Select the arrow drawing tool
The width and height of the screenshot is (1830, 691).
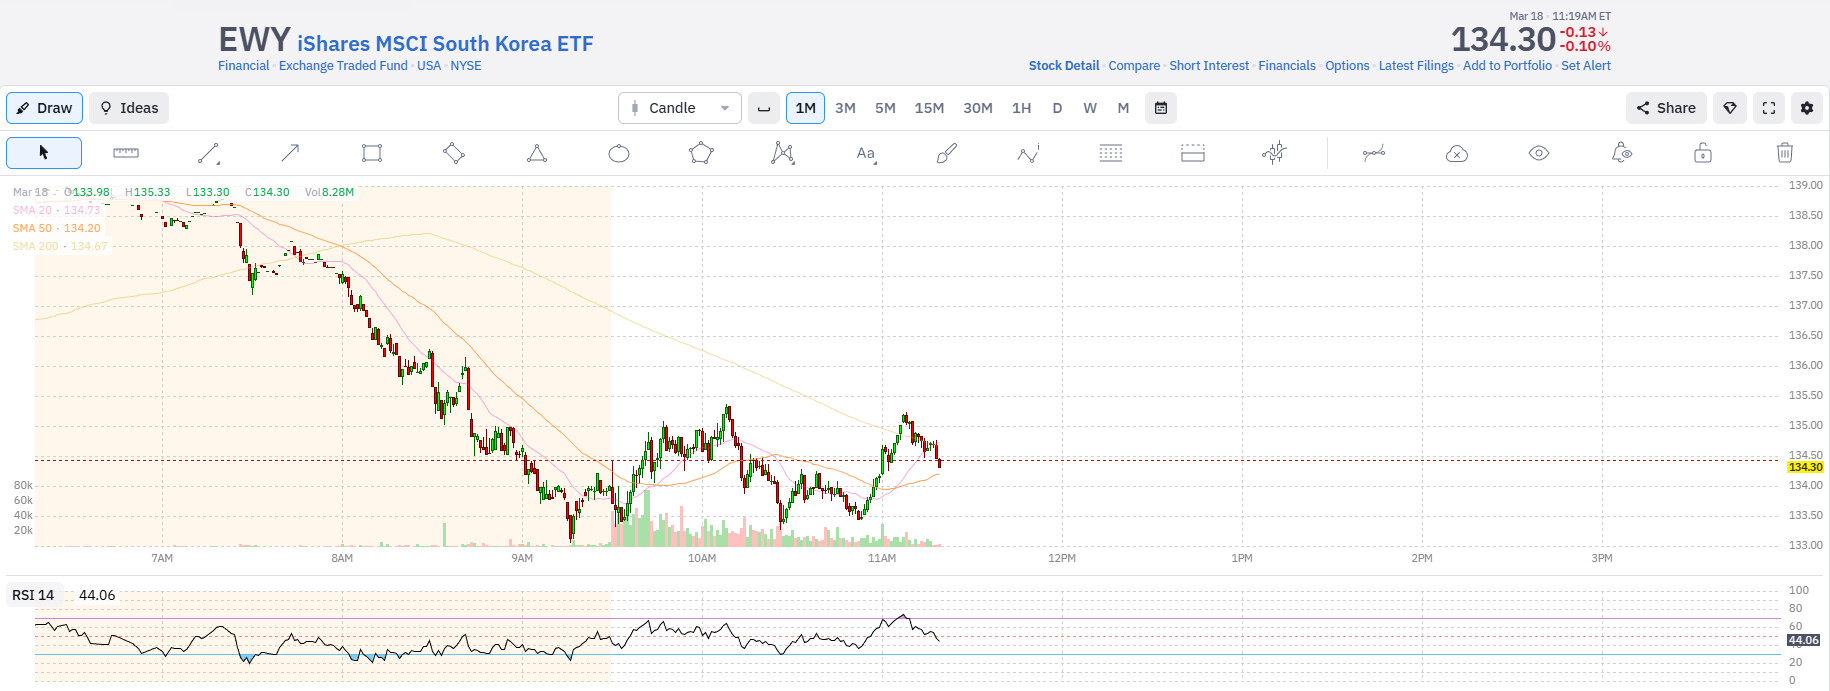[x=290, y=153]
